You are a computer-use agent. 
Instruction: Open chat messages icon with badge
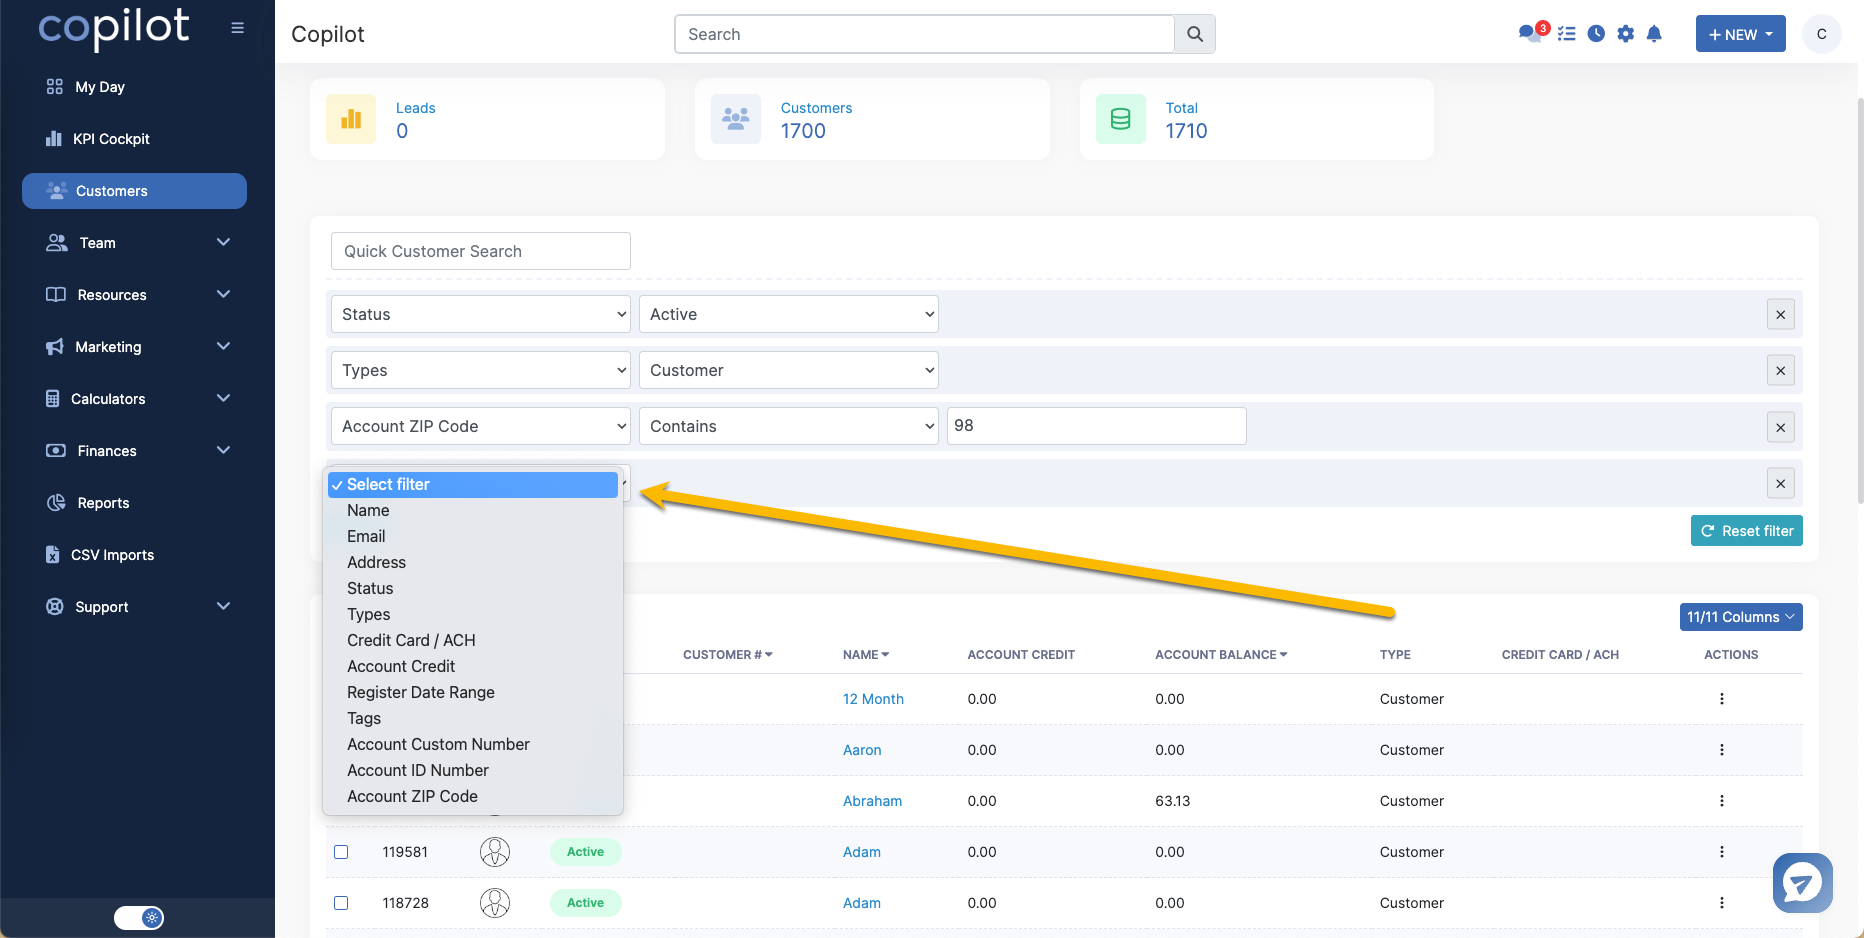tap(1531, 33)
